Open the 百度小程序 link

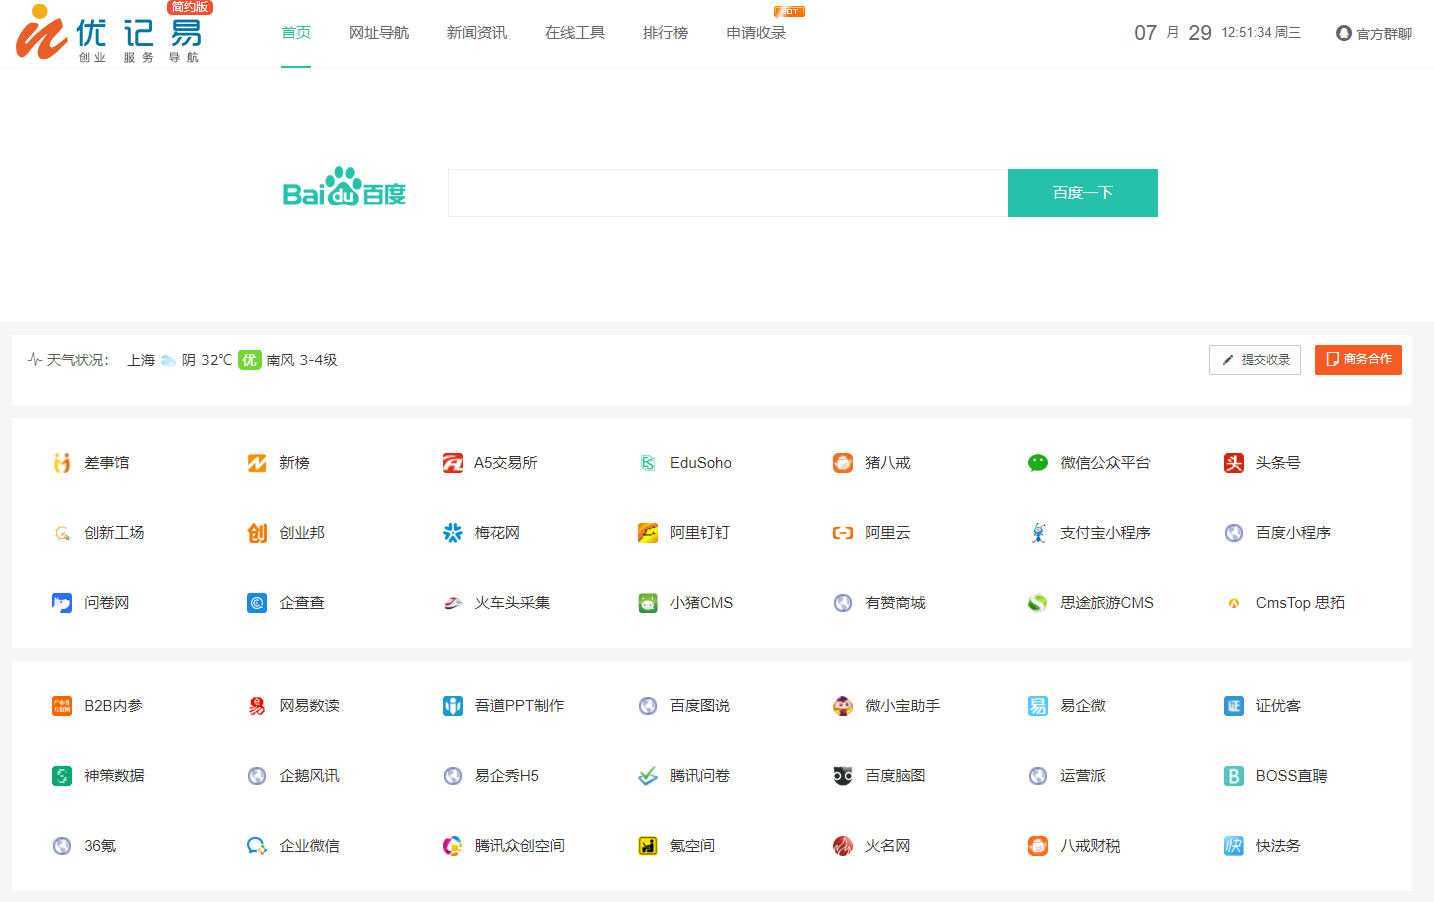1293,533
